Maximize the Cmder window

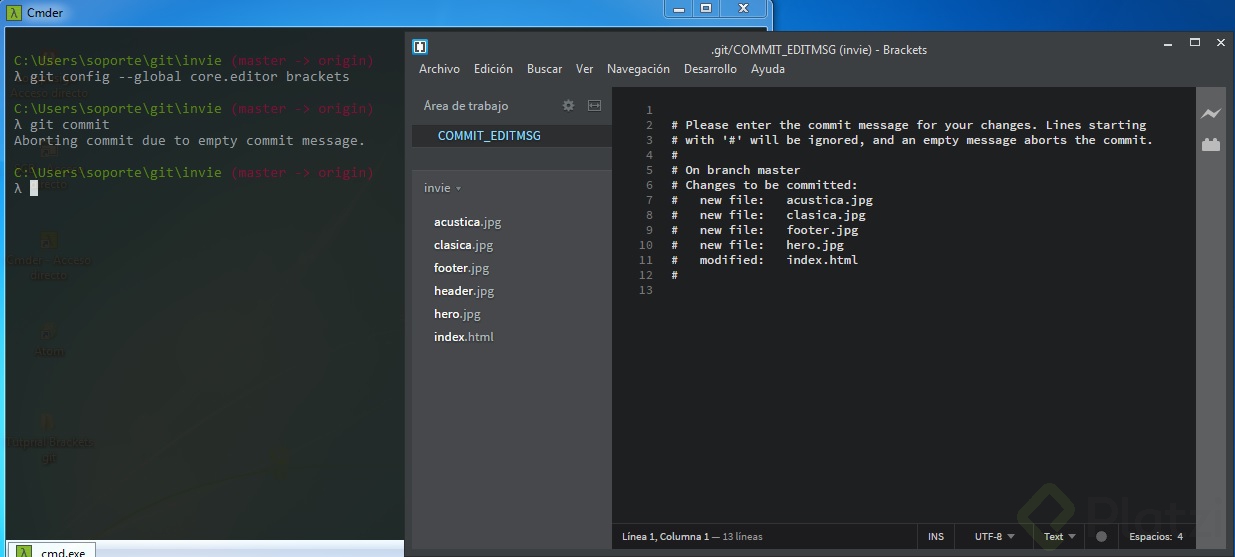coord(706,8)
